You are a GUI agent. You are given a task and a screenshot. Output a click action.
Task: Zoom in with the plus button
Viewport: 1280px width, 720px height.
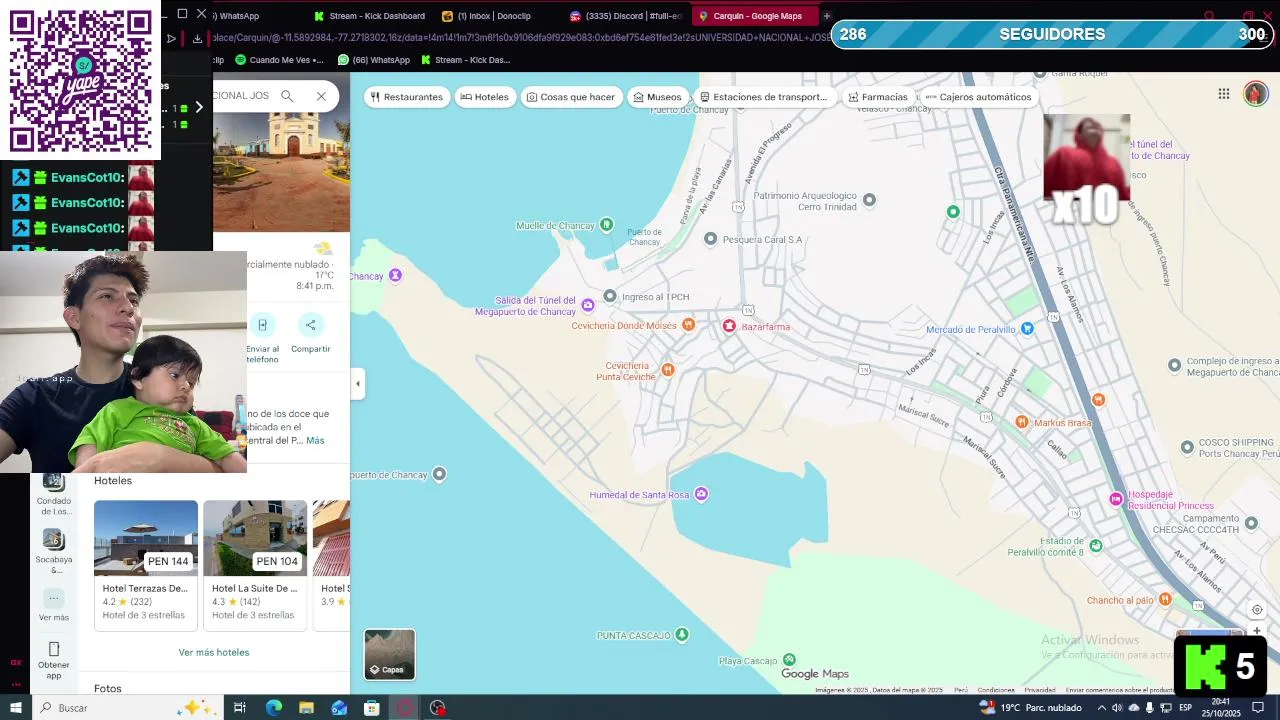pyautogui.click(x=1257, y=631)
